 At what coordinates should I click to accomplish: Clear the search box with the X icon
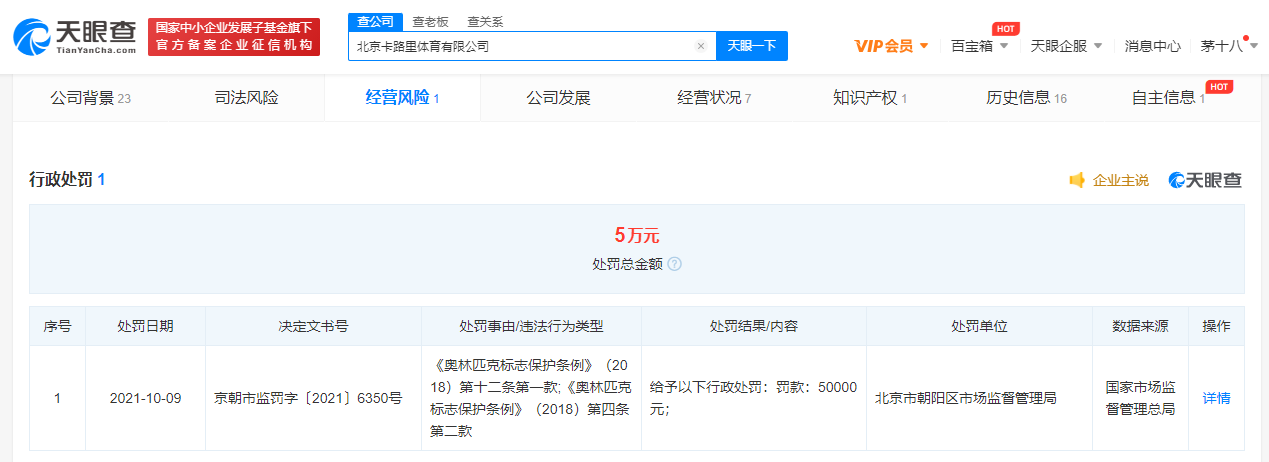(701, 46)
